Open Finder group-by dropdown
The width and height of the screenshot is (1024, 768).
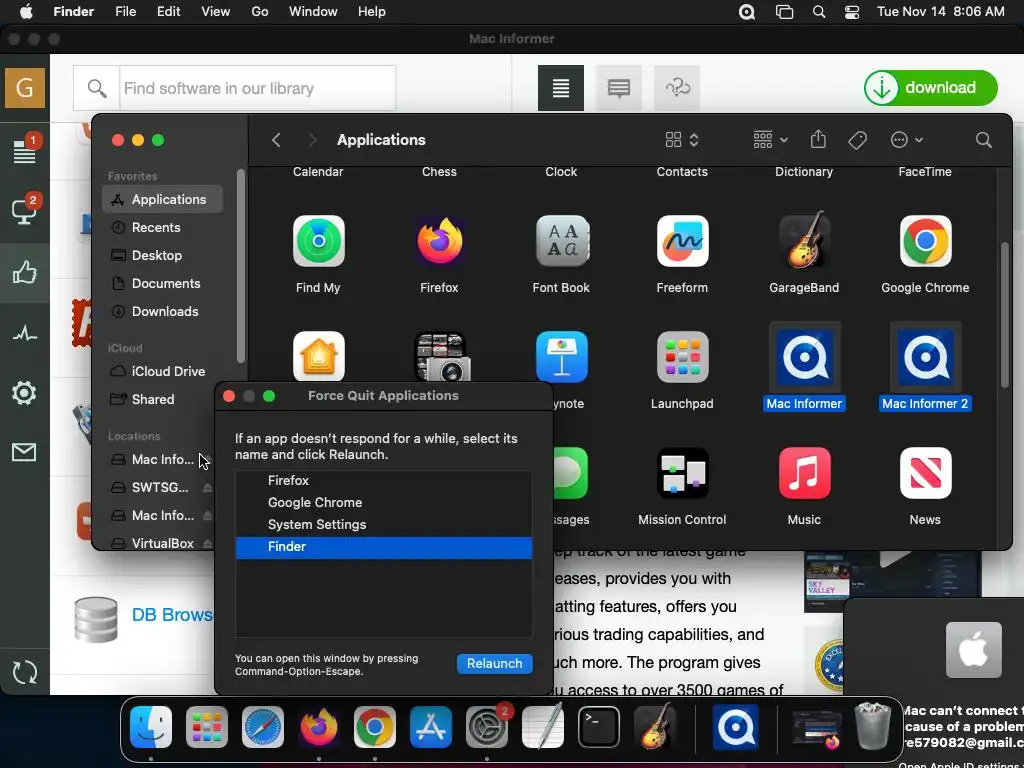[770, 140]
